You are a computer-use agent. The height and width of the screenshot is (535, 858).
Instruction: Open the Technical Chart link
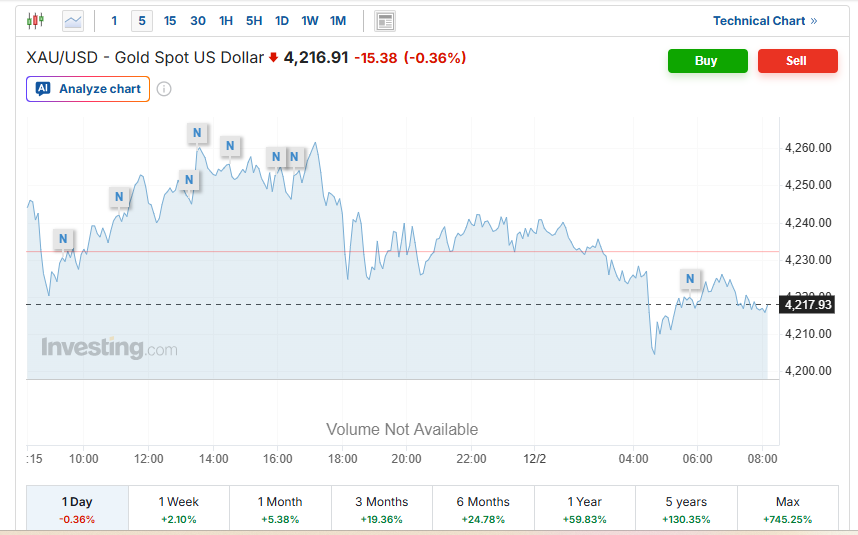click(x=765, y=21)
